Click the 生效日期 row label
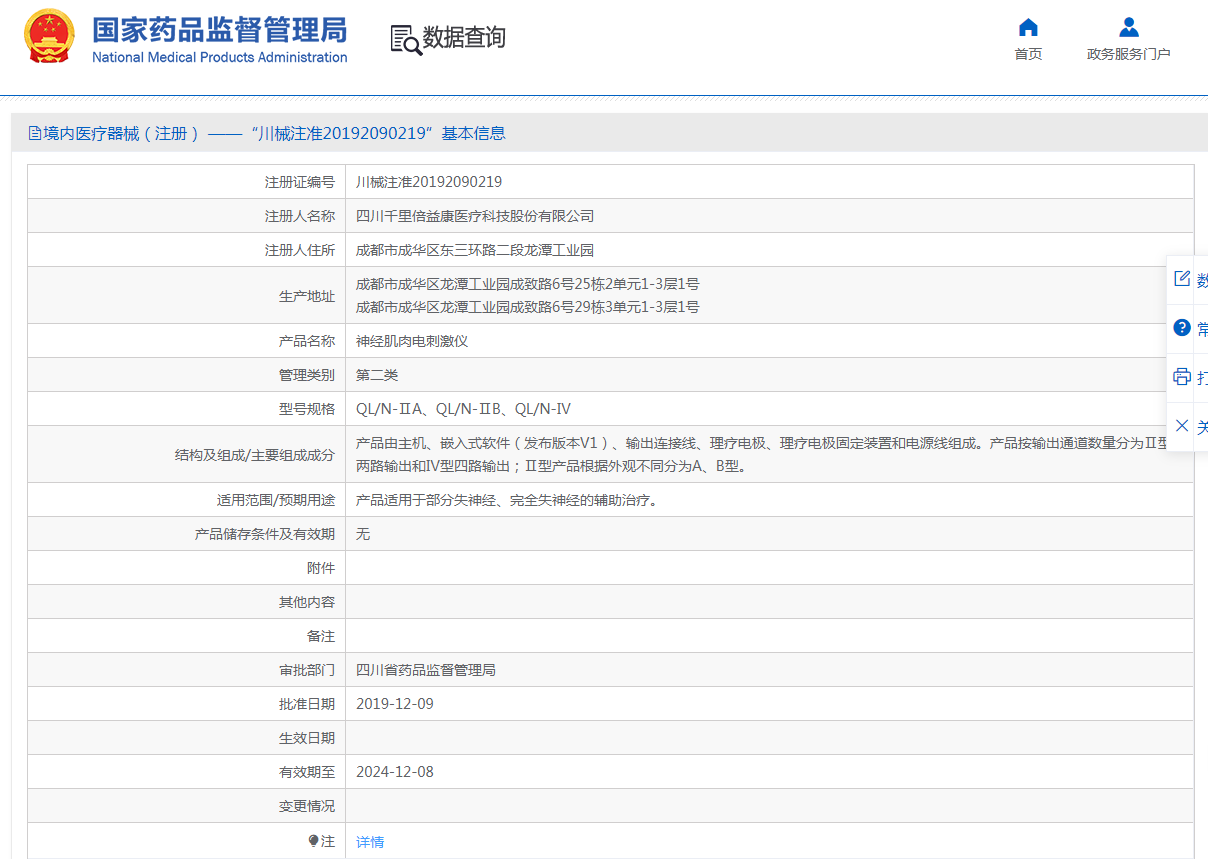Screen dimensions: 1208x859 pos(307,738)
